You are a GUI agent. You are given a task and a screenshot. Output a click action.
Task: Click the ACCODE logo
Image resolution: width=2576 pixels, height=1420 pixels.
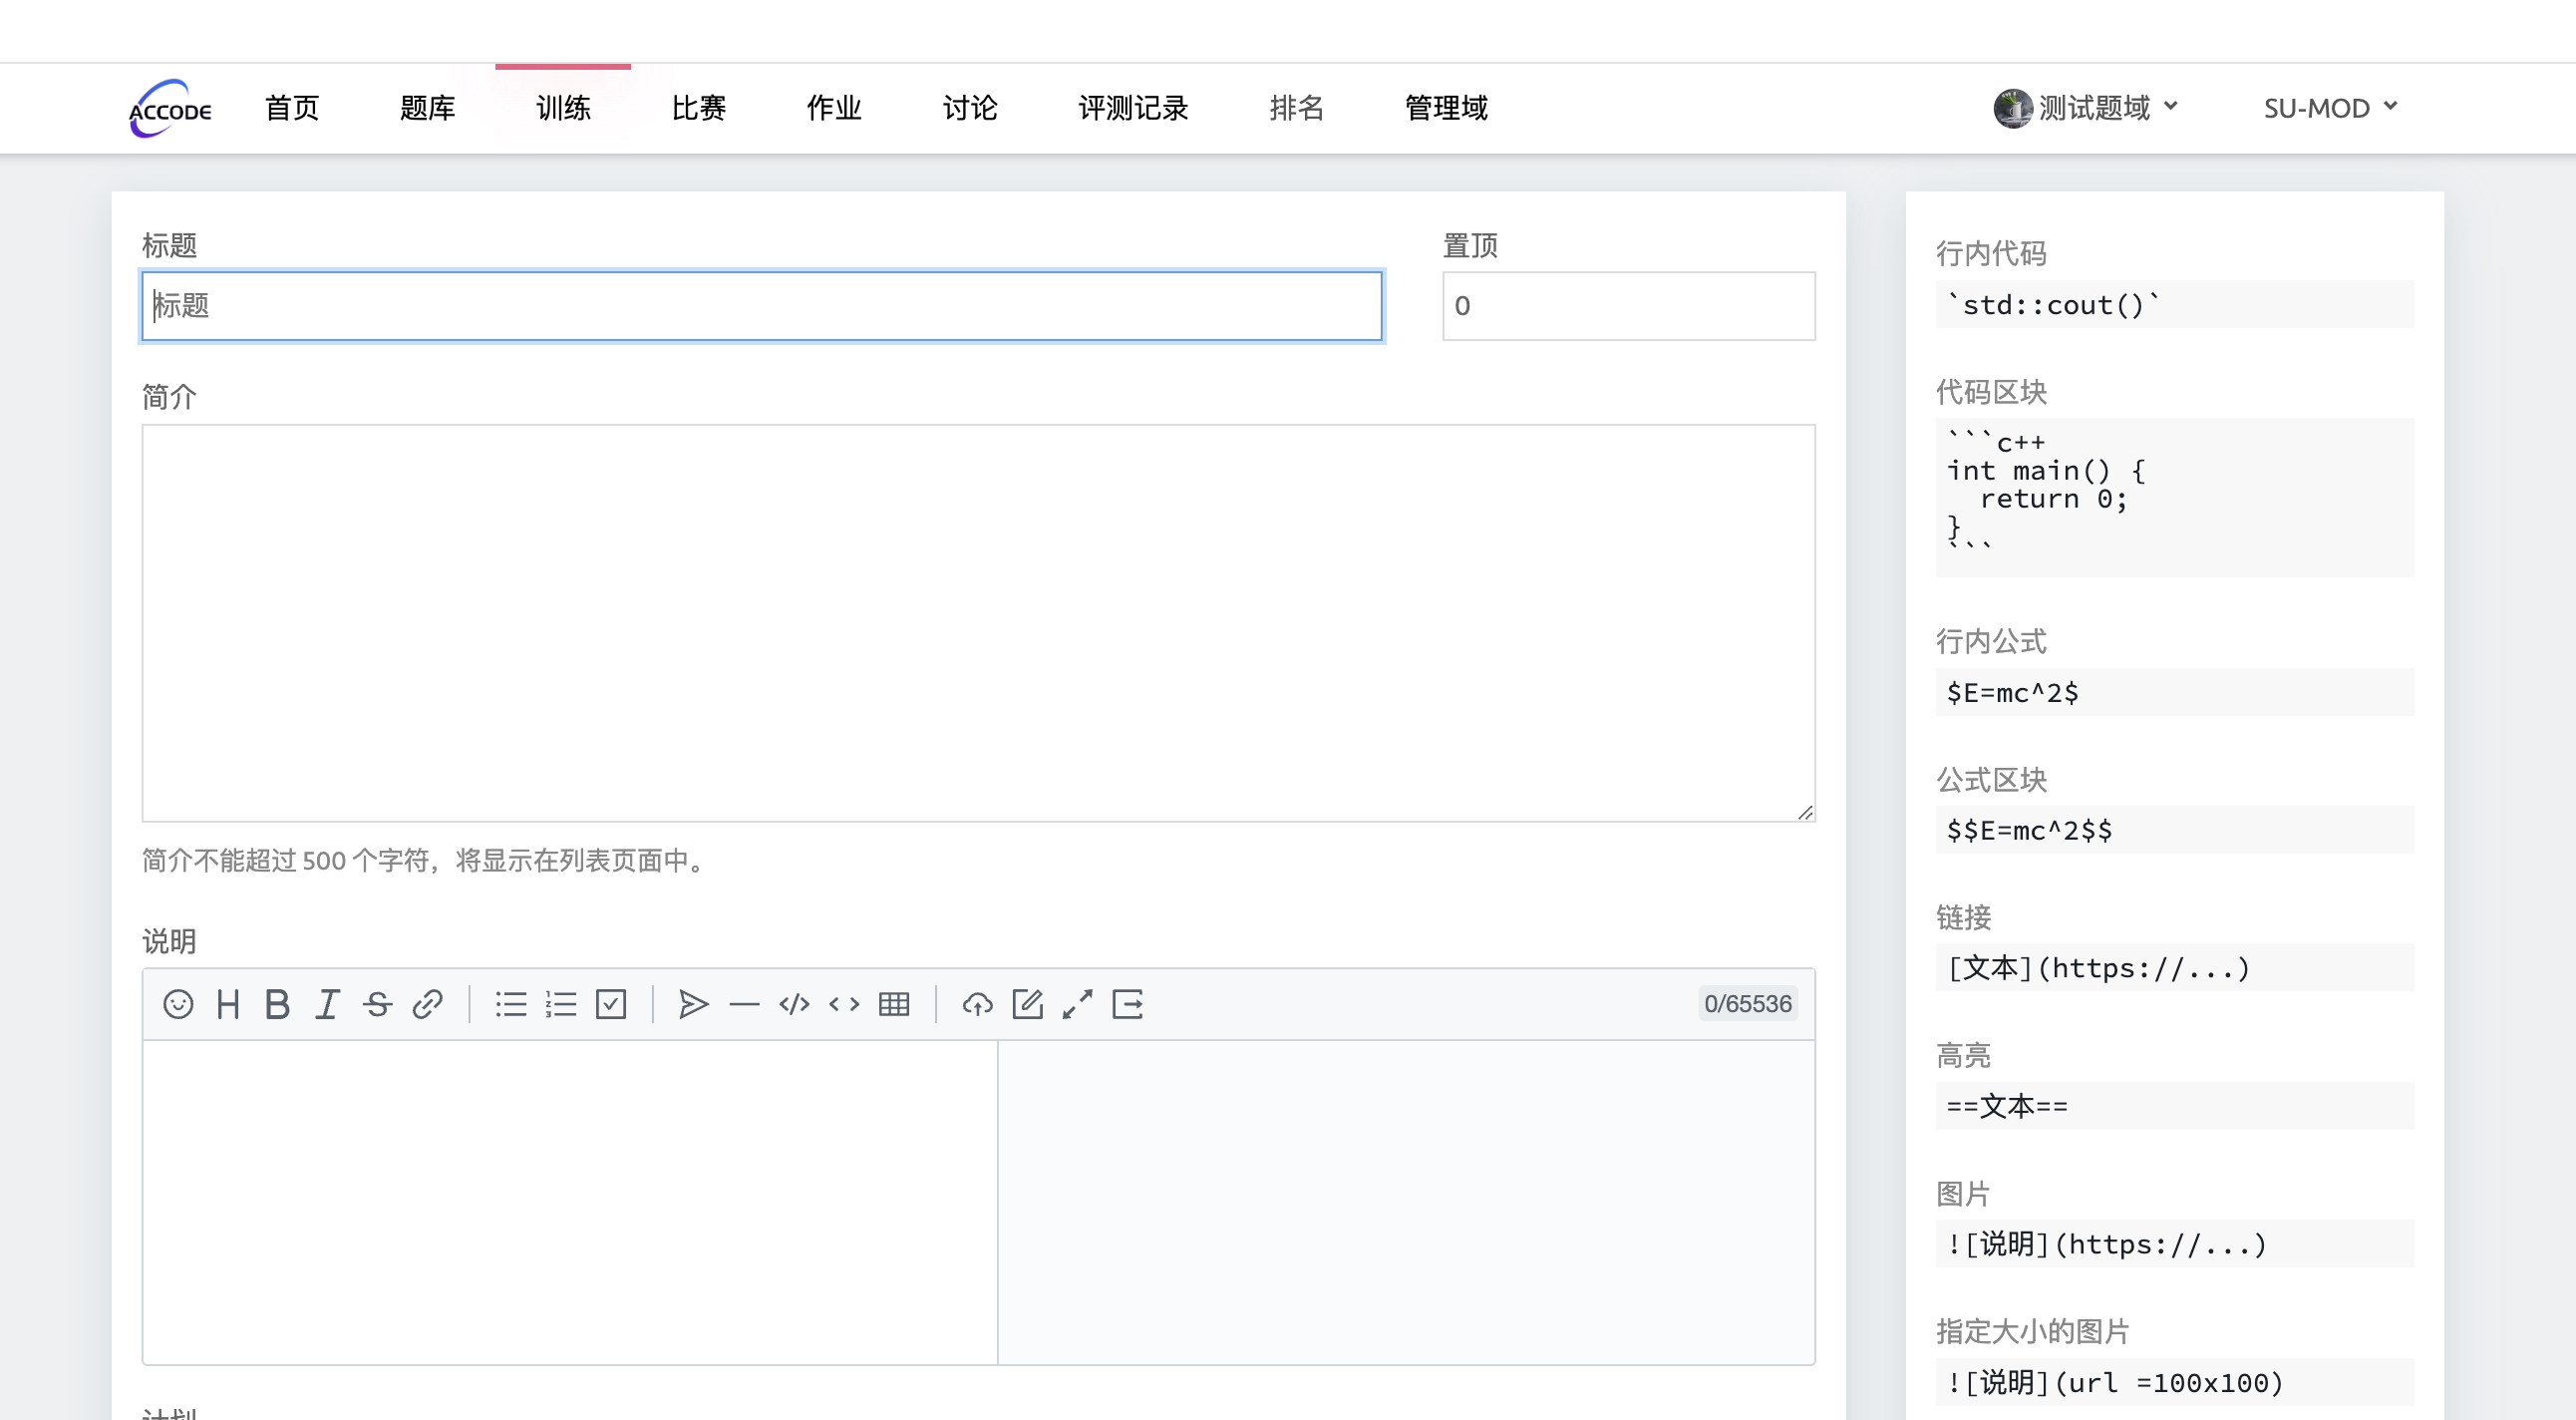point(170,108)
